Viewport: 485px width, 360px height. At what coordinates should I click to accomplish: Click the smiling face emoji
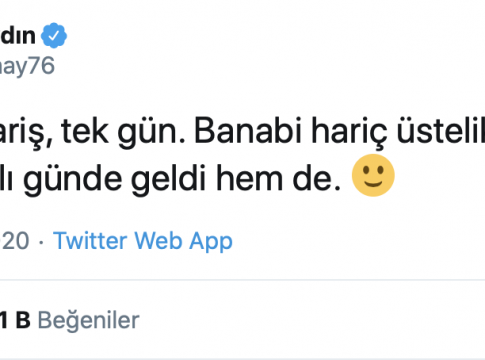click(x=373, y=175)
